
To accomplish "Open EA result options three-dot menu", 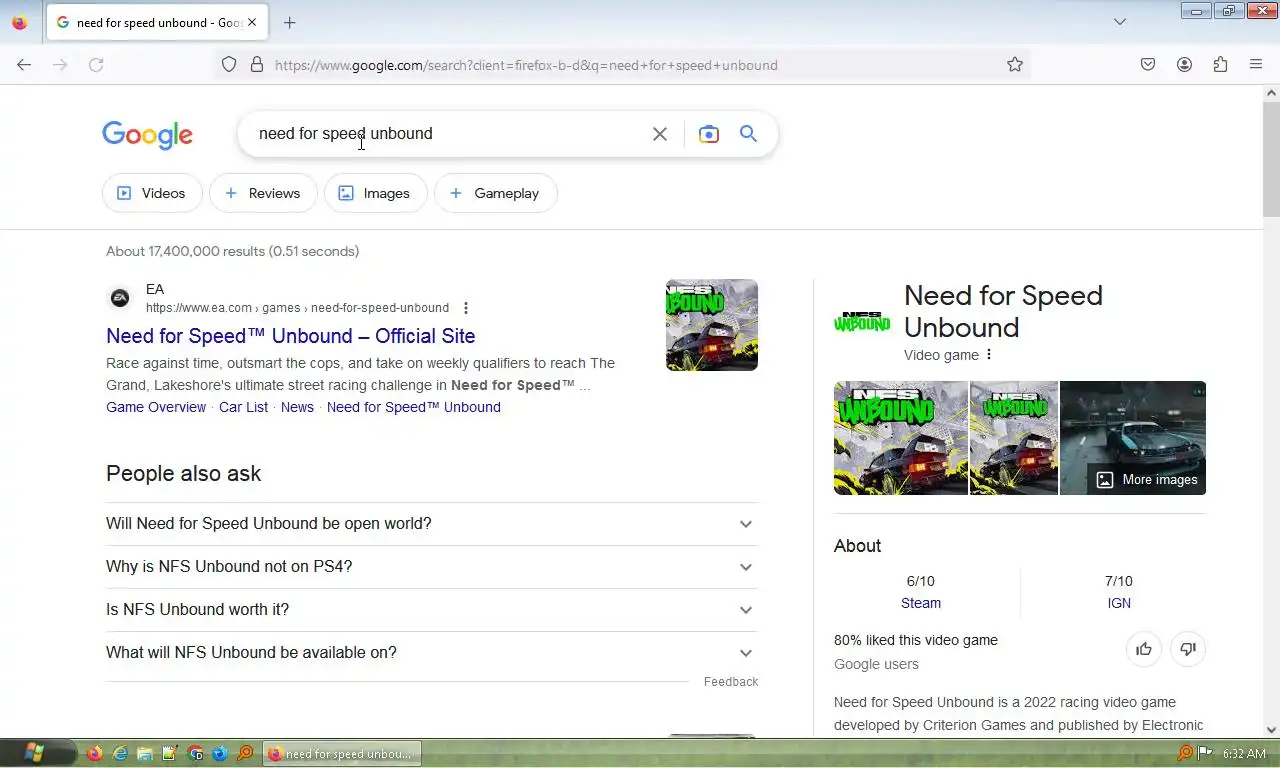I will (x=466, y=308).
